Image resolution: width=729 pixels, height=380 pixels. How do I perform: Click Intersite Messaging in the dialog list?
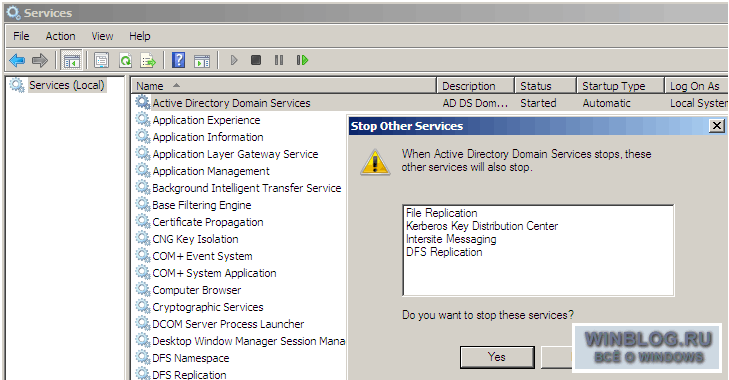click(451, 239)
